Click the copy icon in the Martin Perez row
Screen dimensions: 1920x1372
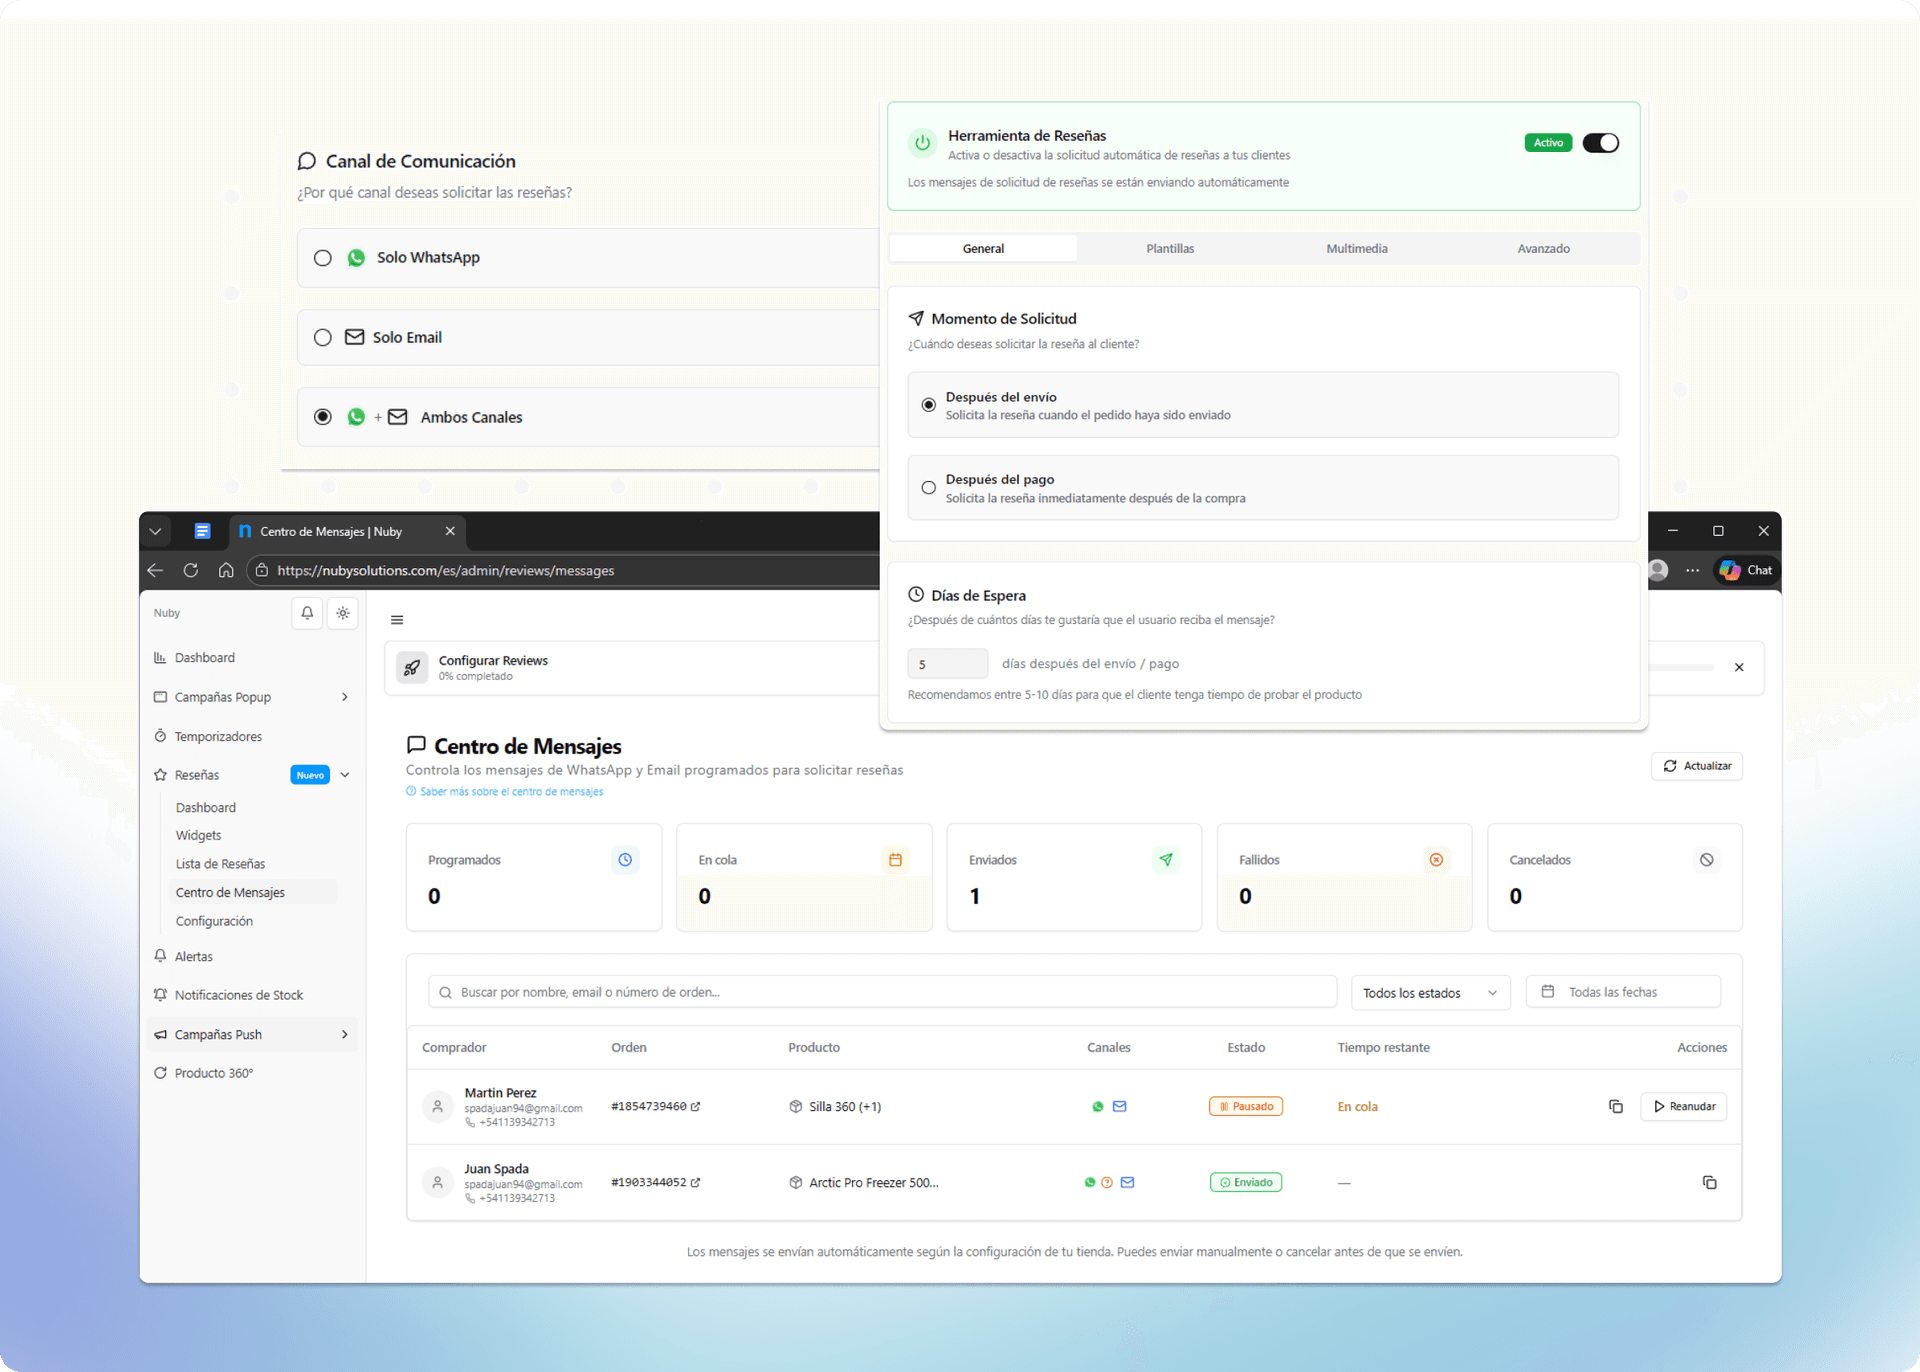coord(1615,1106)
